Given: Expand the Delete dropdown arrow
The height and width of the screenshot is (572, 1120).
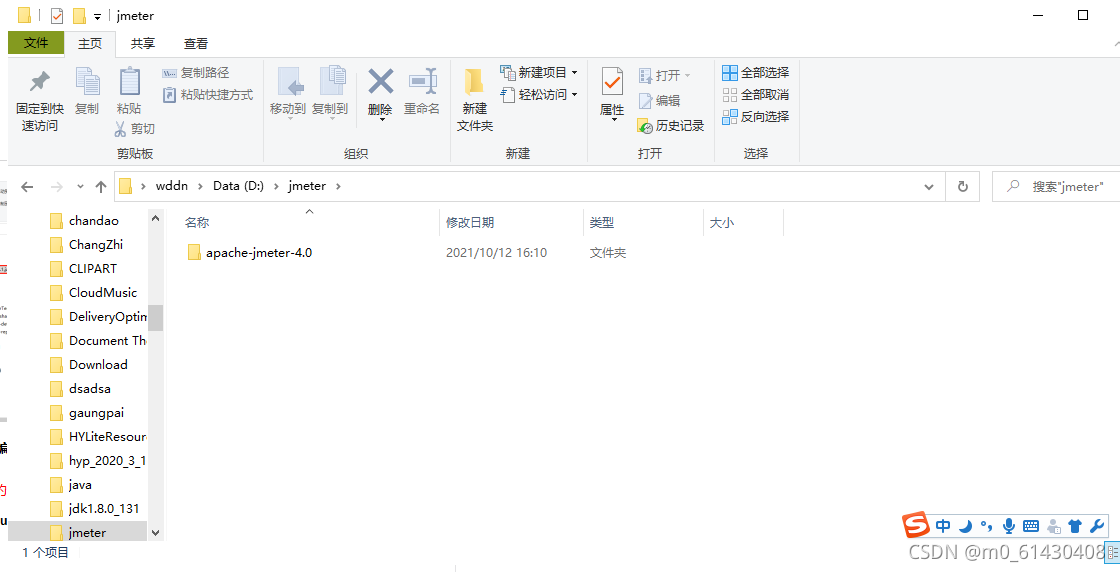Looking at the screenshot, I should pos(381,119).
